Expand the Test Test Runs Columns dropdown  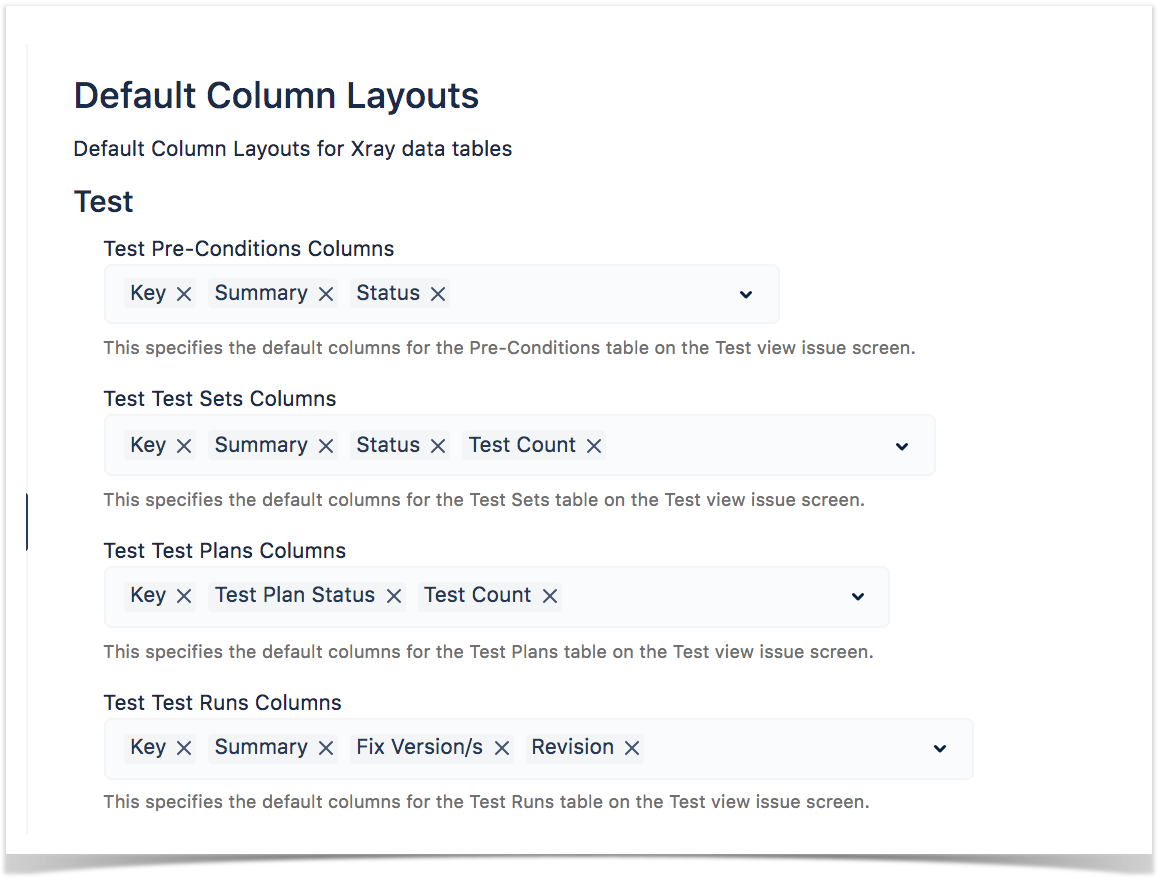[x=940, y=748]
